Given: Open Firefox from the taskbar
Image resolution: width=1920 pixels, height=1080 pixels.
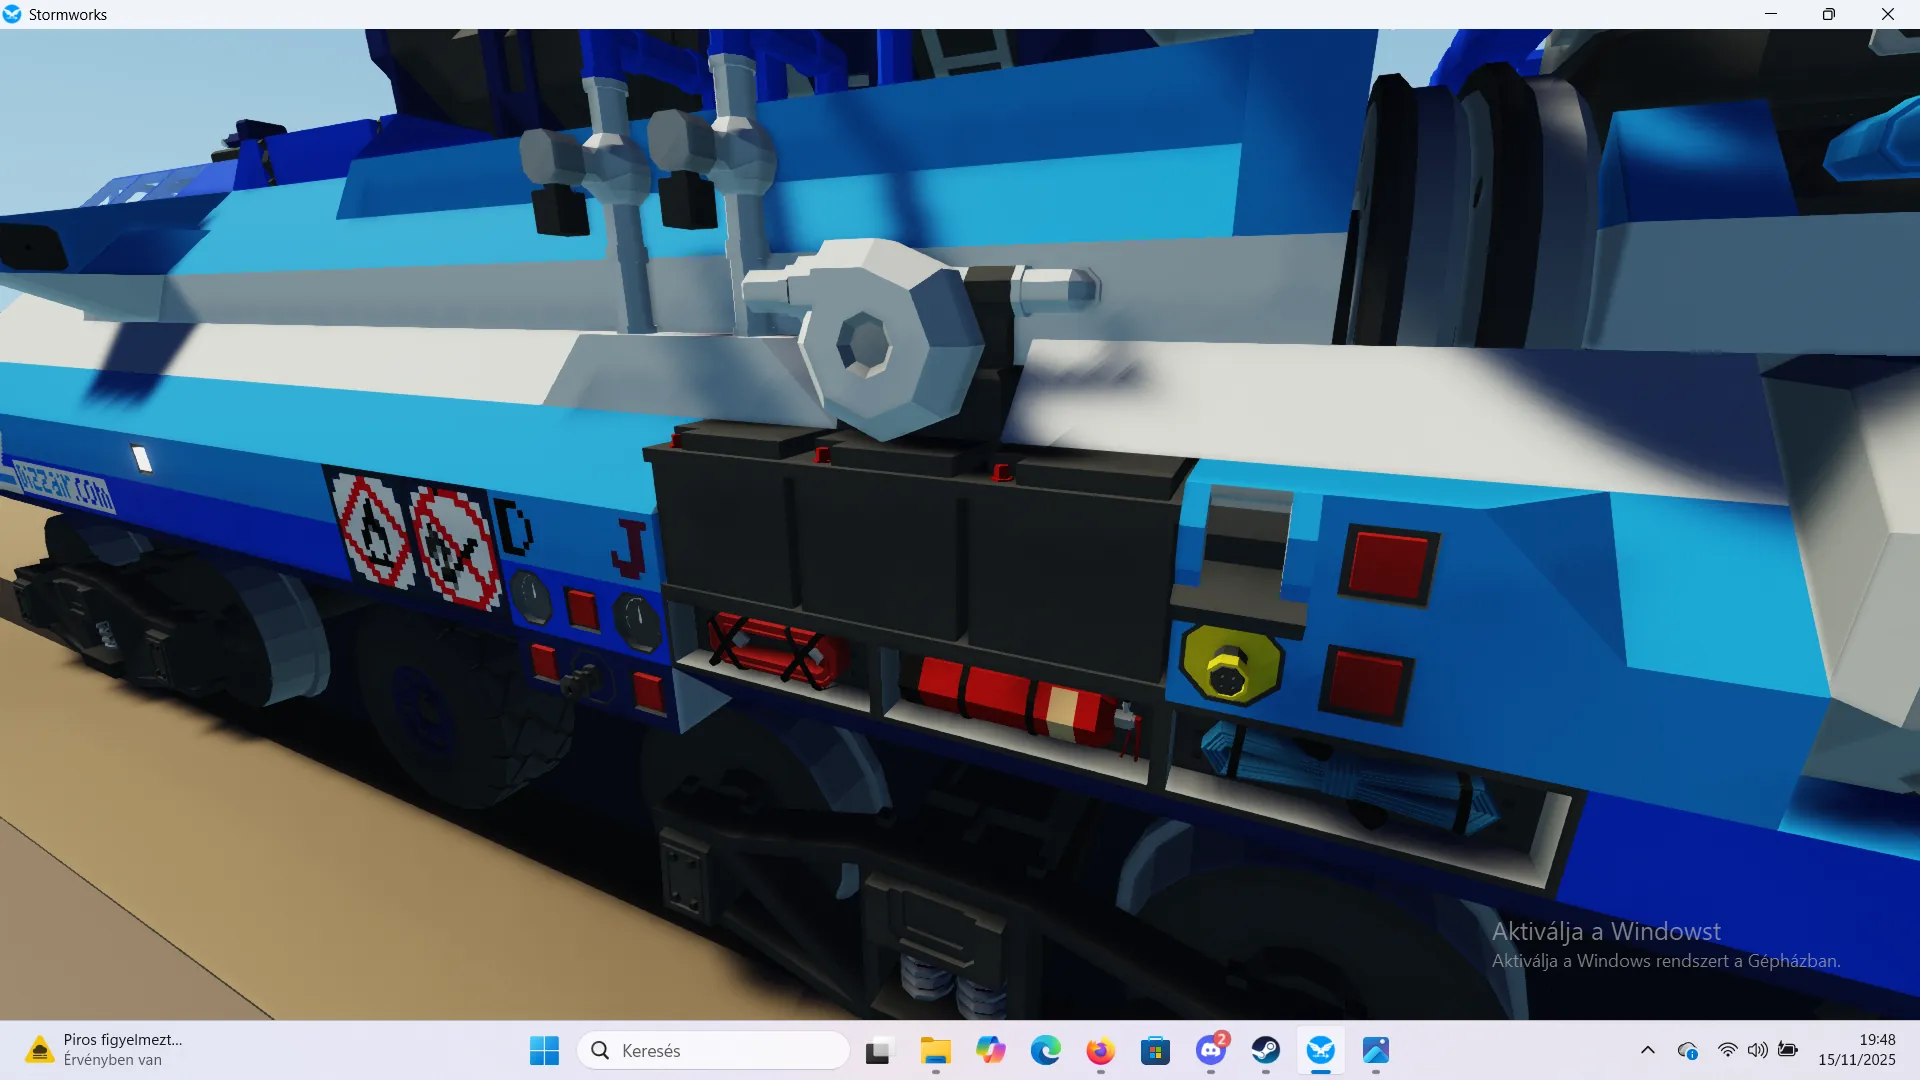Looking at the screenshot, I should click(1100, 1050).
